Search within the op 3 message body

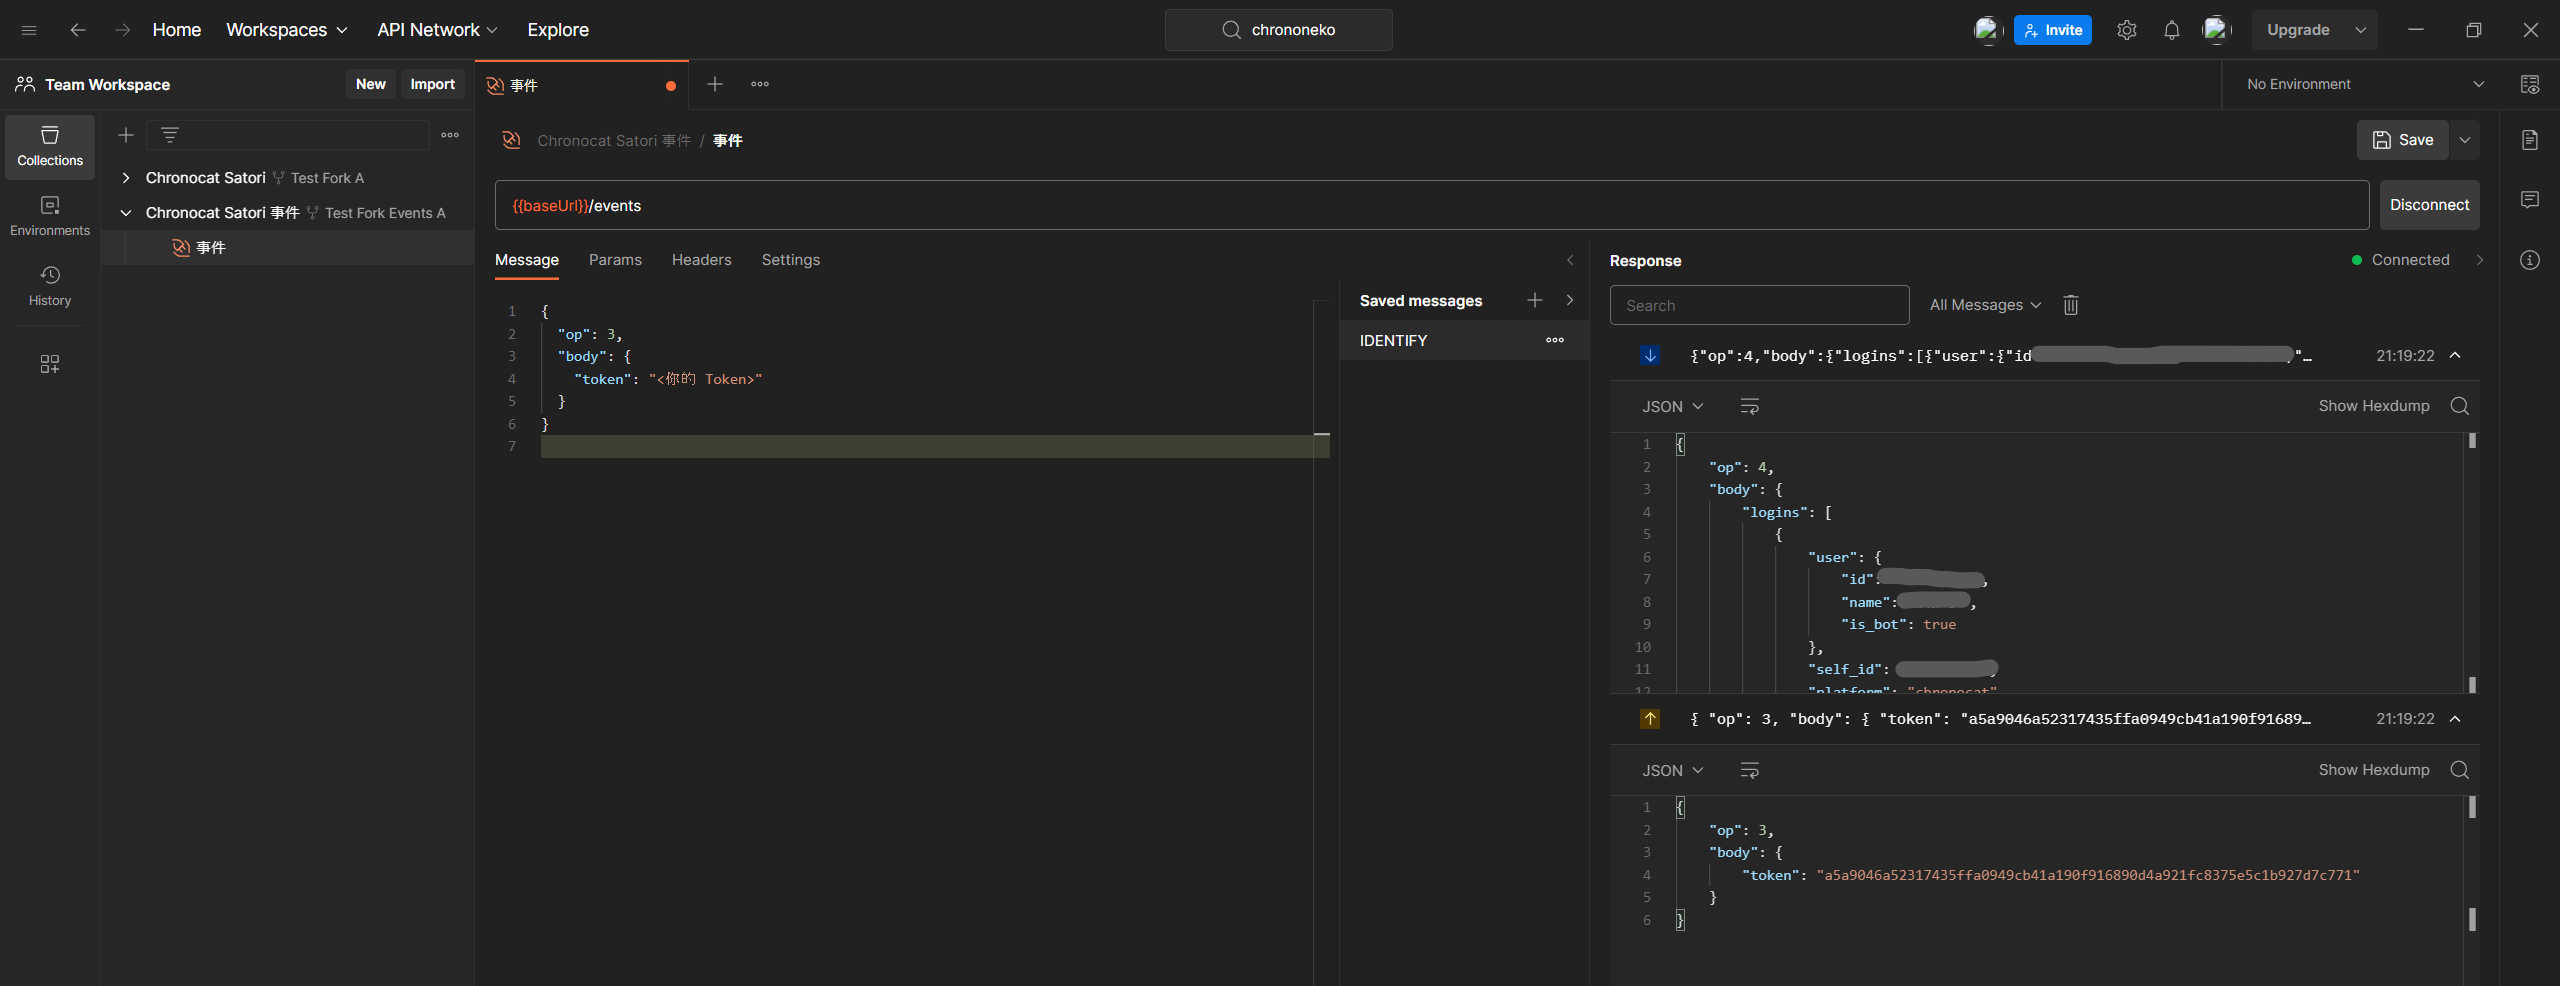[2460, 770]
